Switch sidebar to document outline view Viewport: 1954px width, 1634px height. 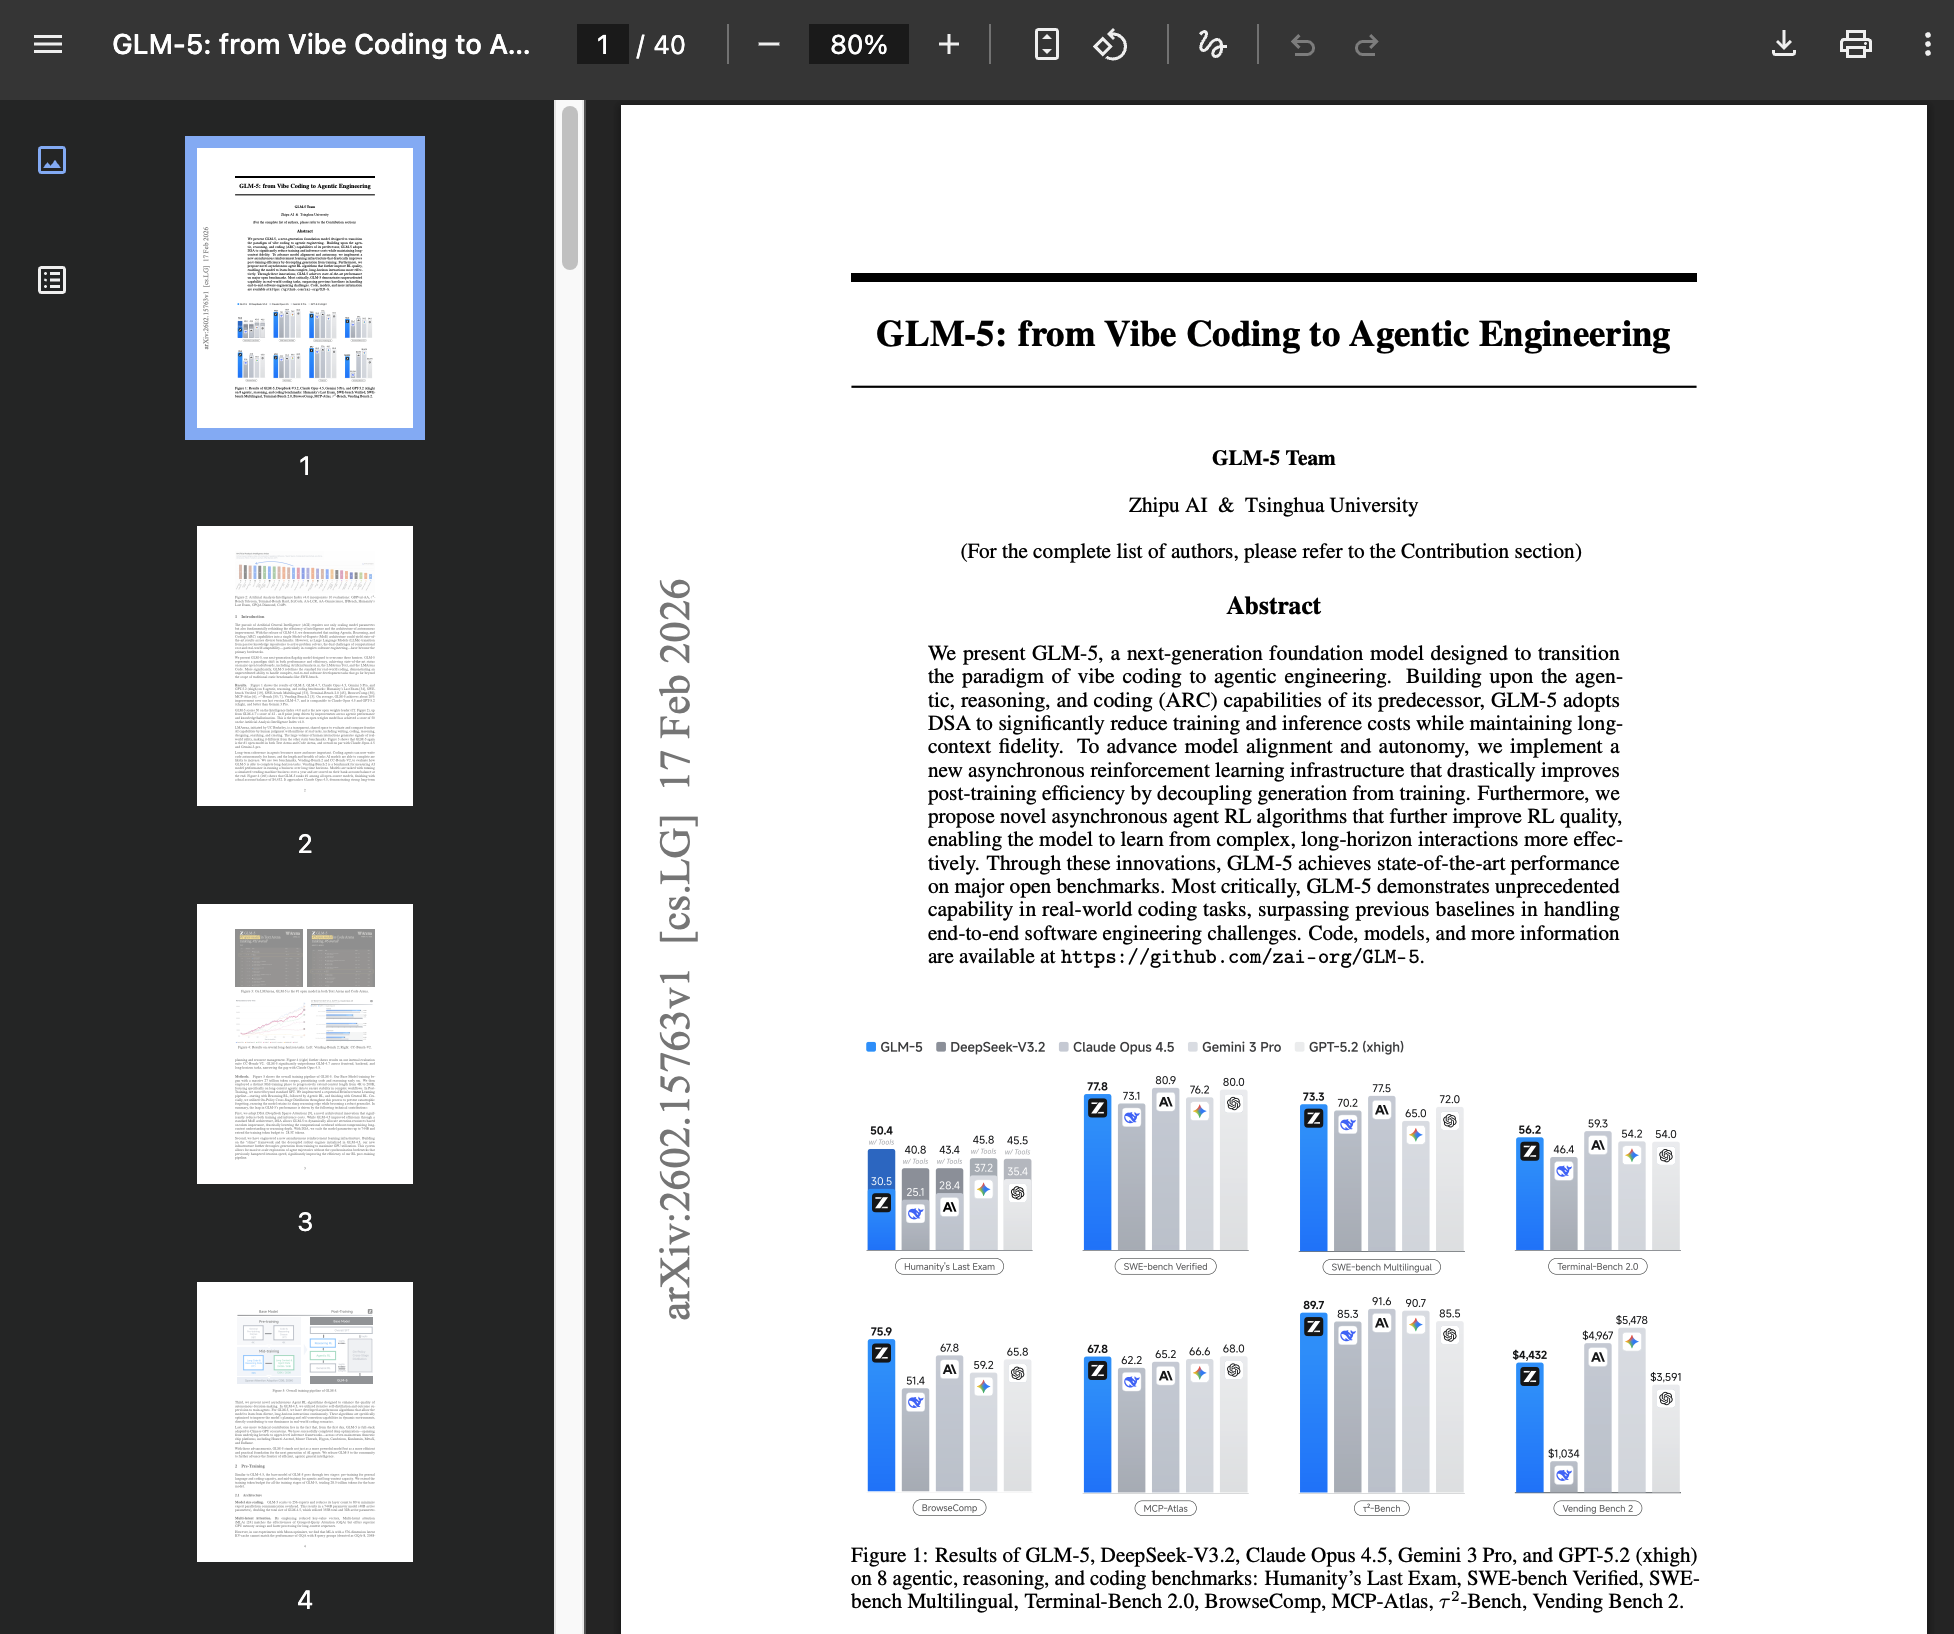(52, 280)
